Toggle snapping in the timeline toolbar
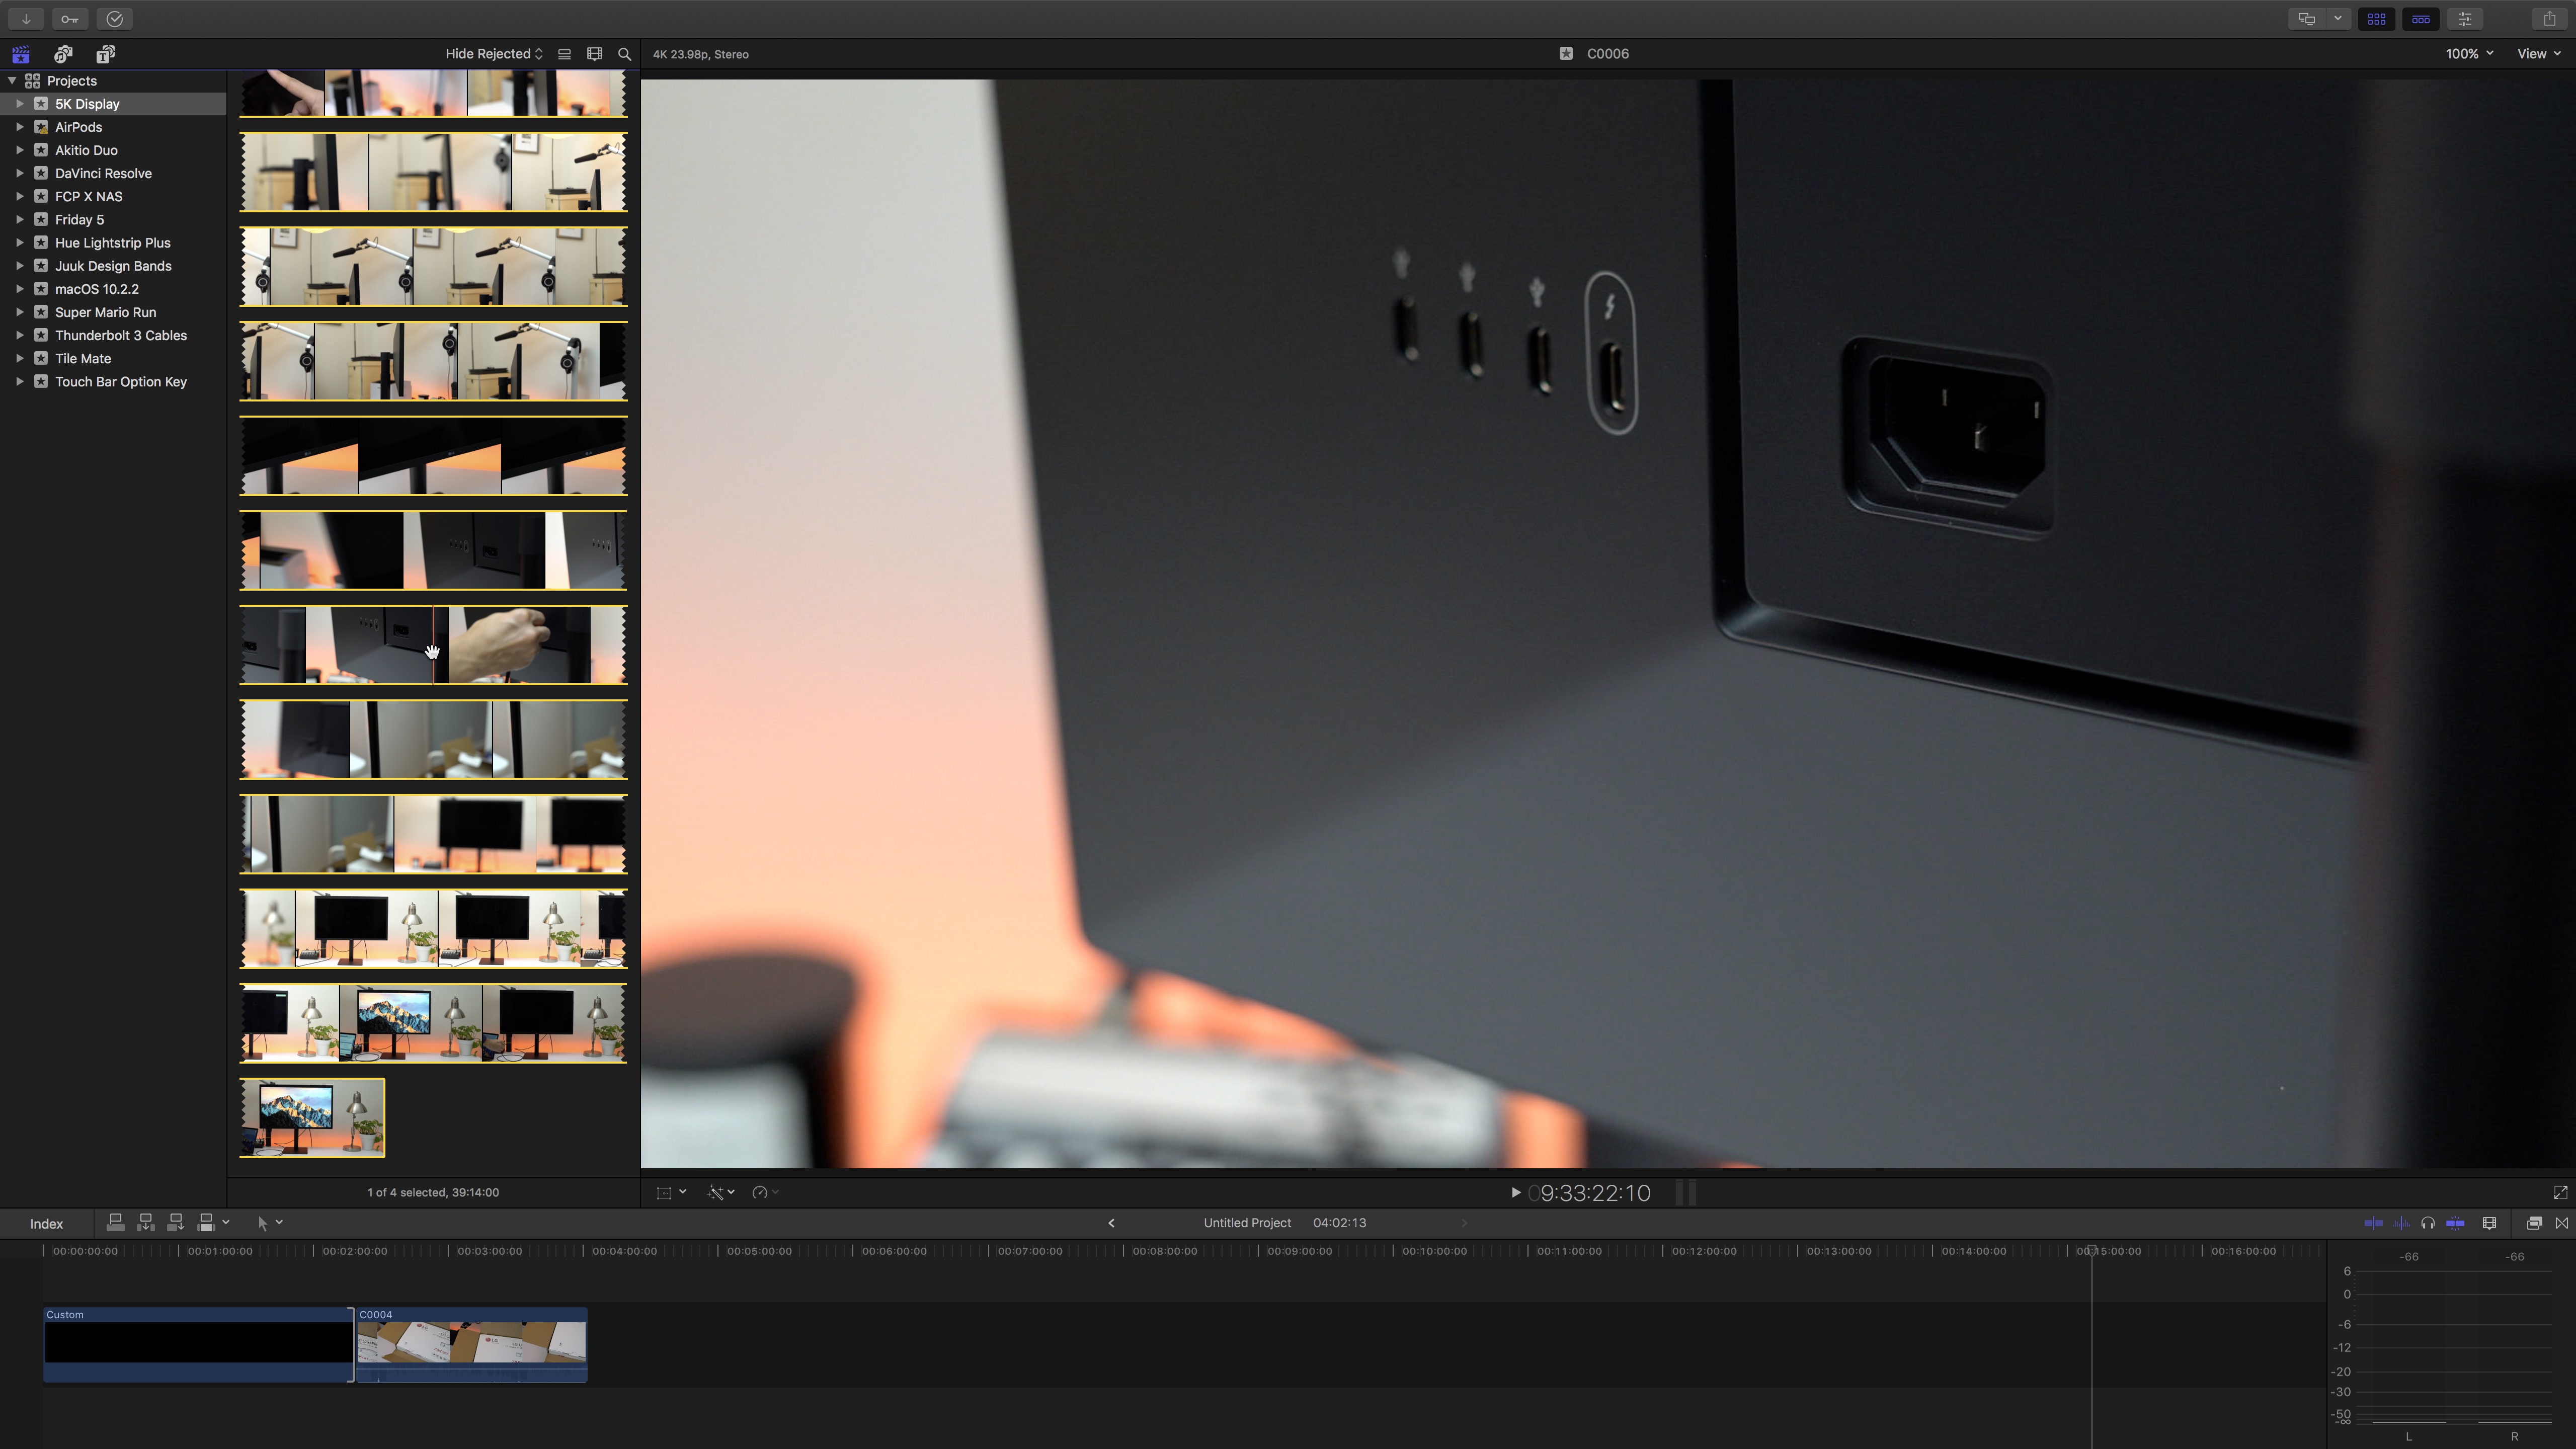 (x=2455, y=1222)
